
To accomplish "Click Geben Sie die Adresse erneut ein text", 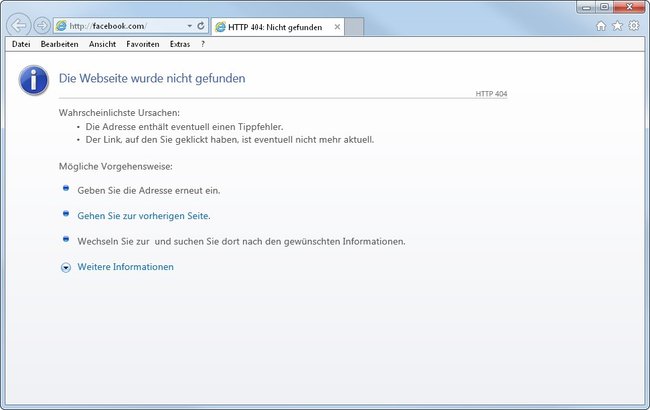I will click(149, 191).
